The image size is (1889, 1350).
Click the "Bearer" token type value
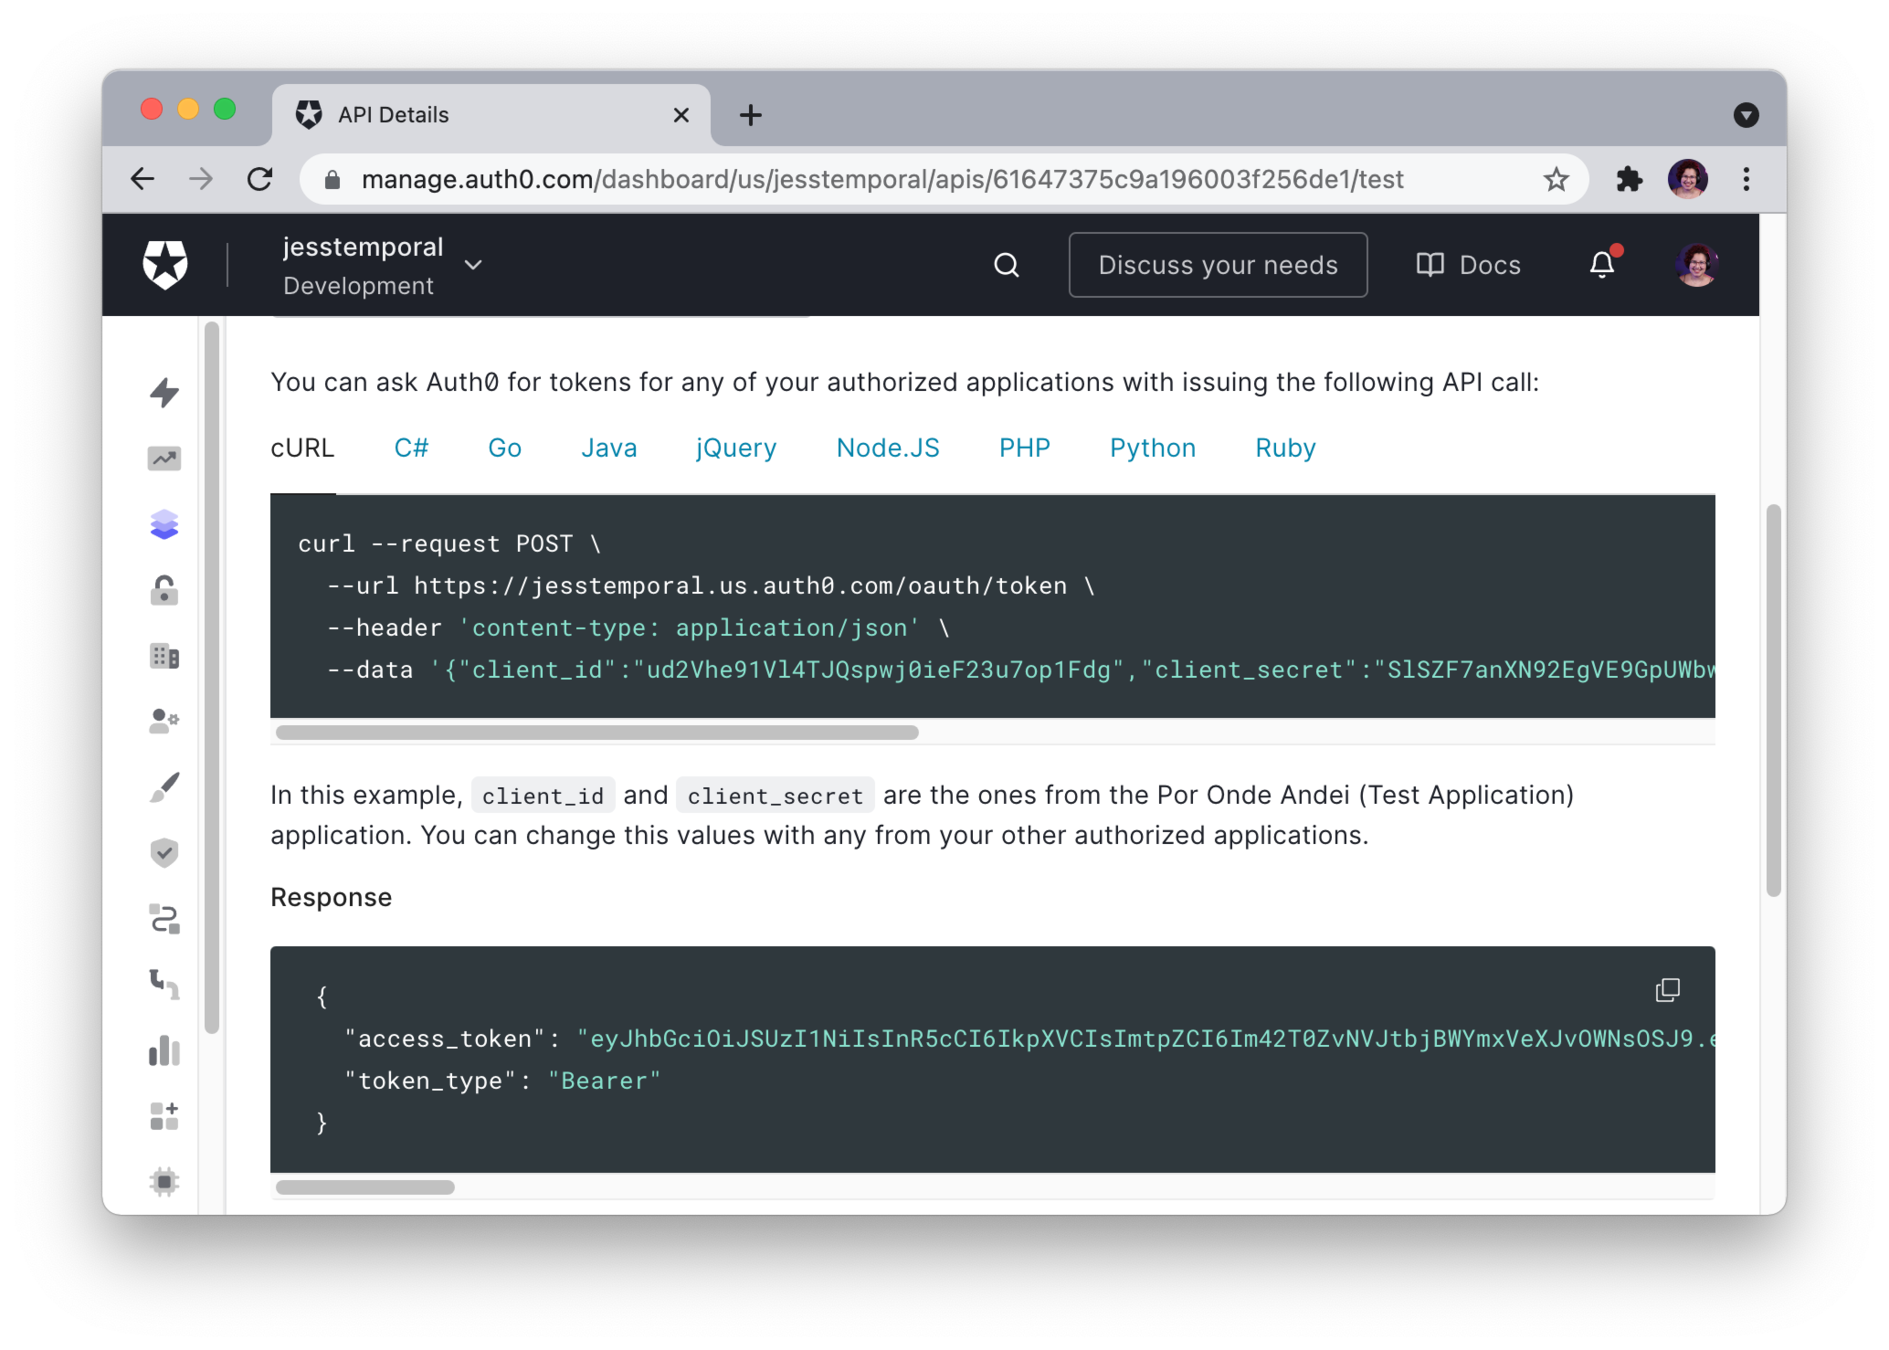[604, 1081]
